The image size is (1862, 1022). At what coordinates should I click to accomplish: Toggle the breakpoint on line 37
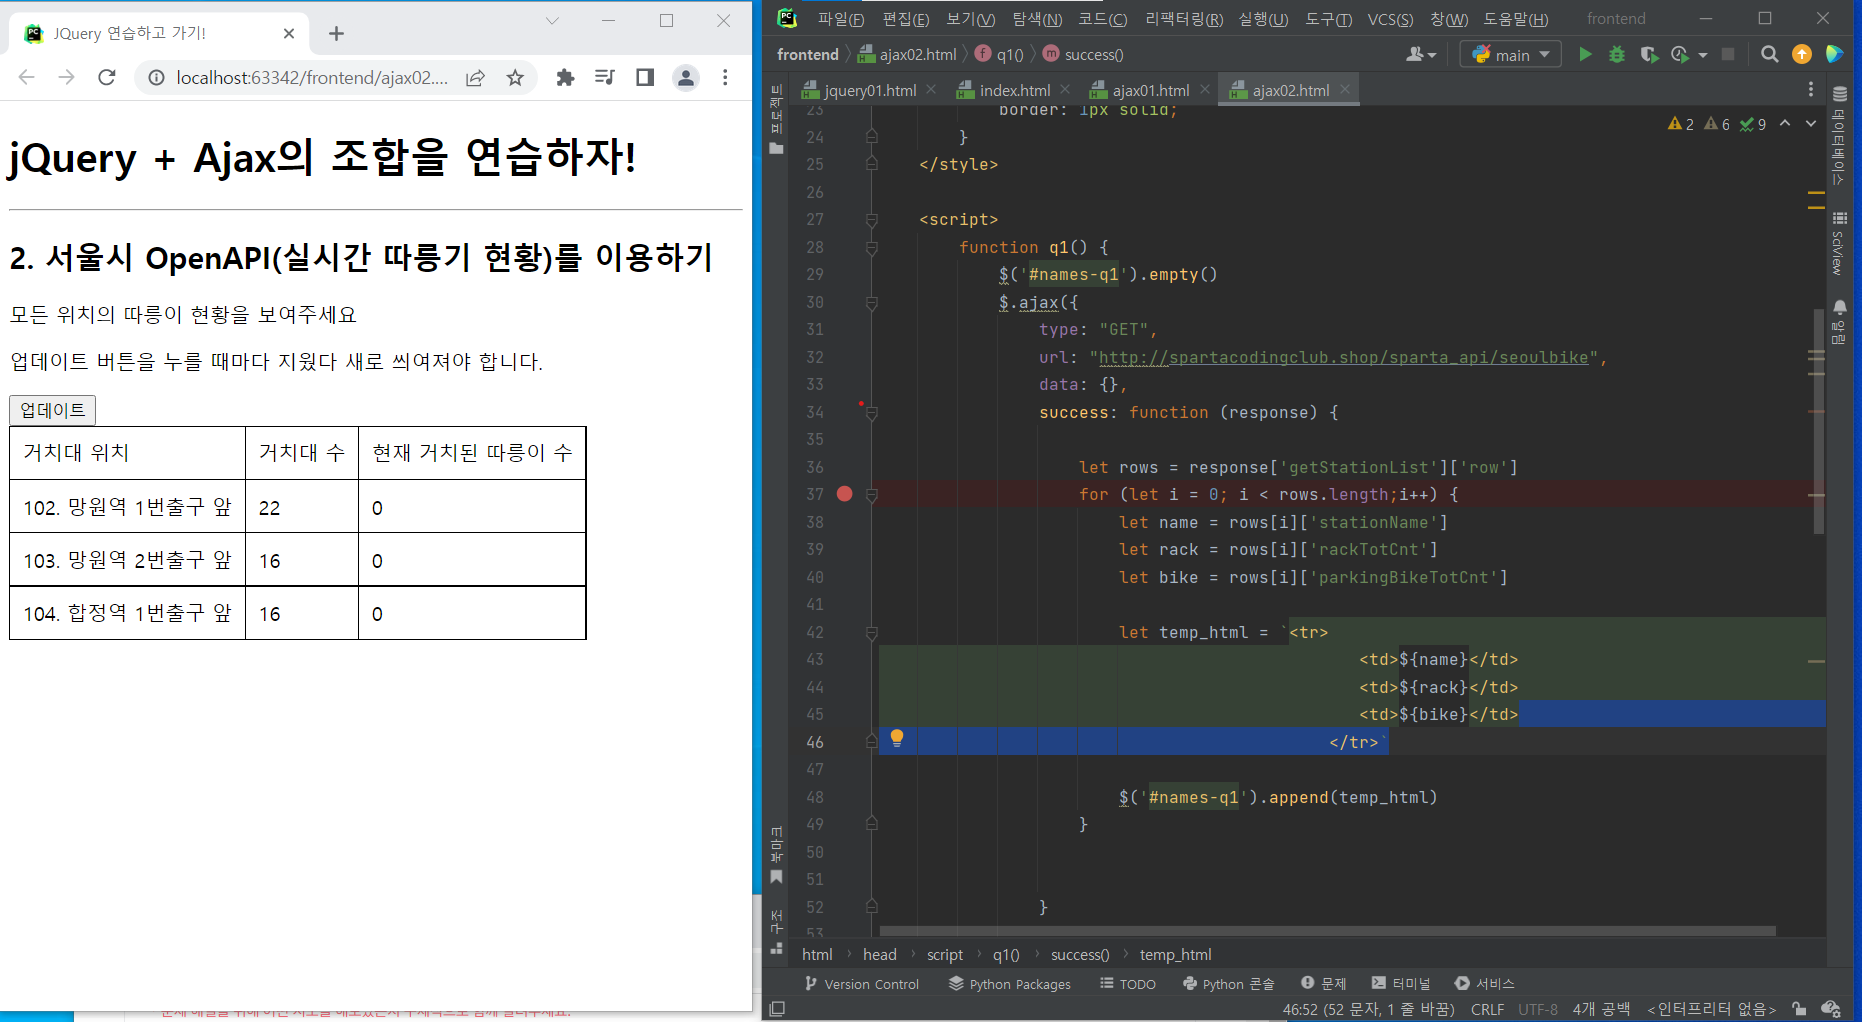coord(845,494)
